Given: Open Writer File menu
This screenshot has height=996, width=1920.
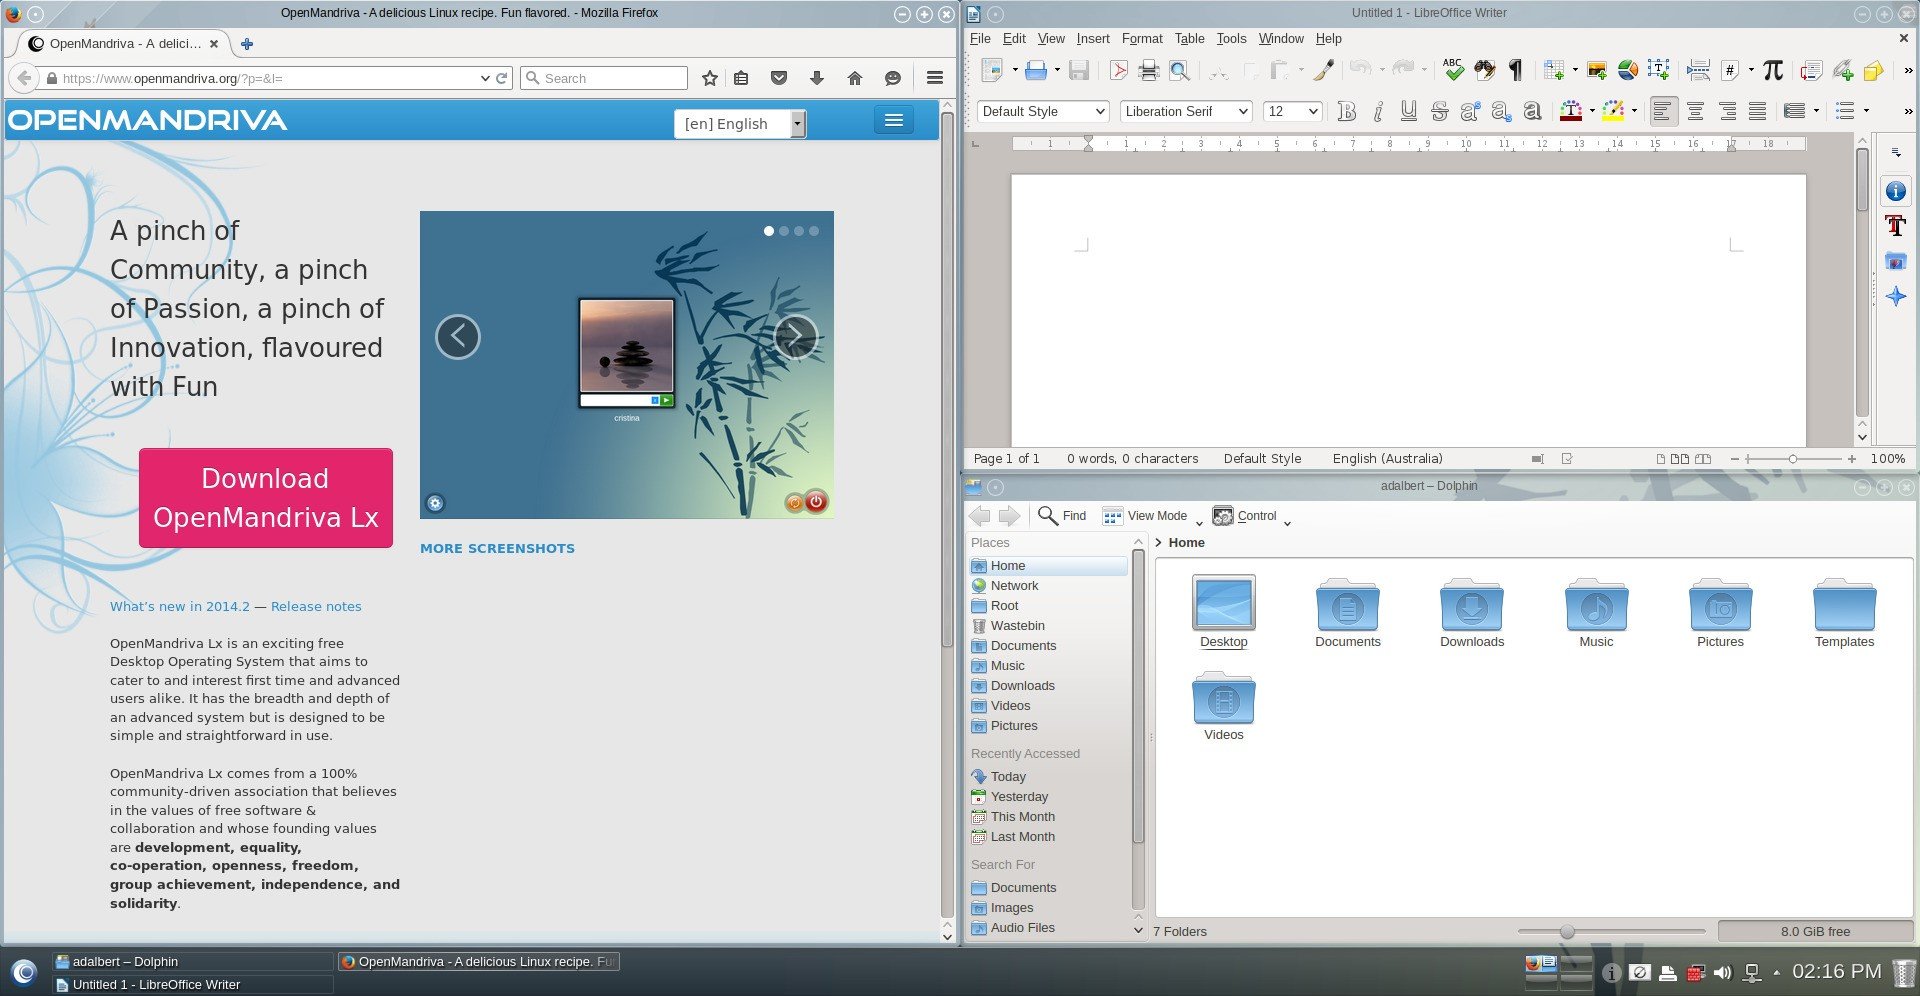Looking at the screenshot, I should (980, 38).
